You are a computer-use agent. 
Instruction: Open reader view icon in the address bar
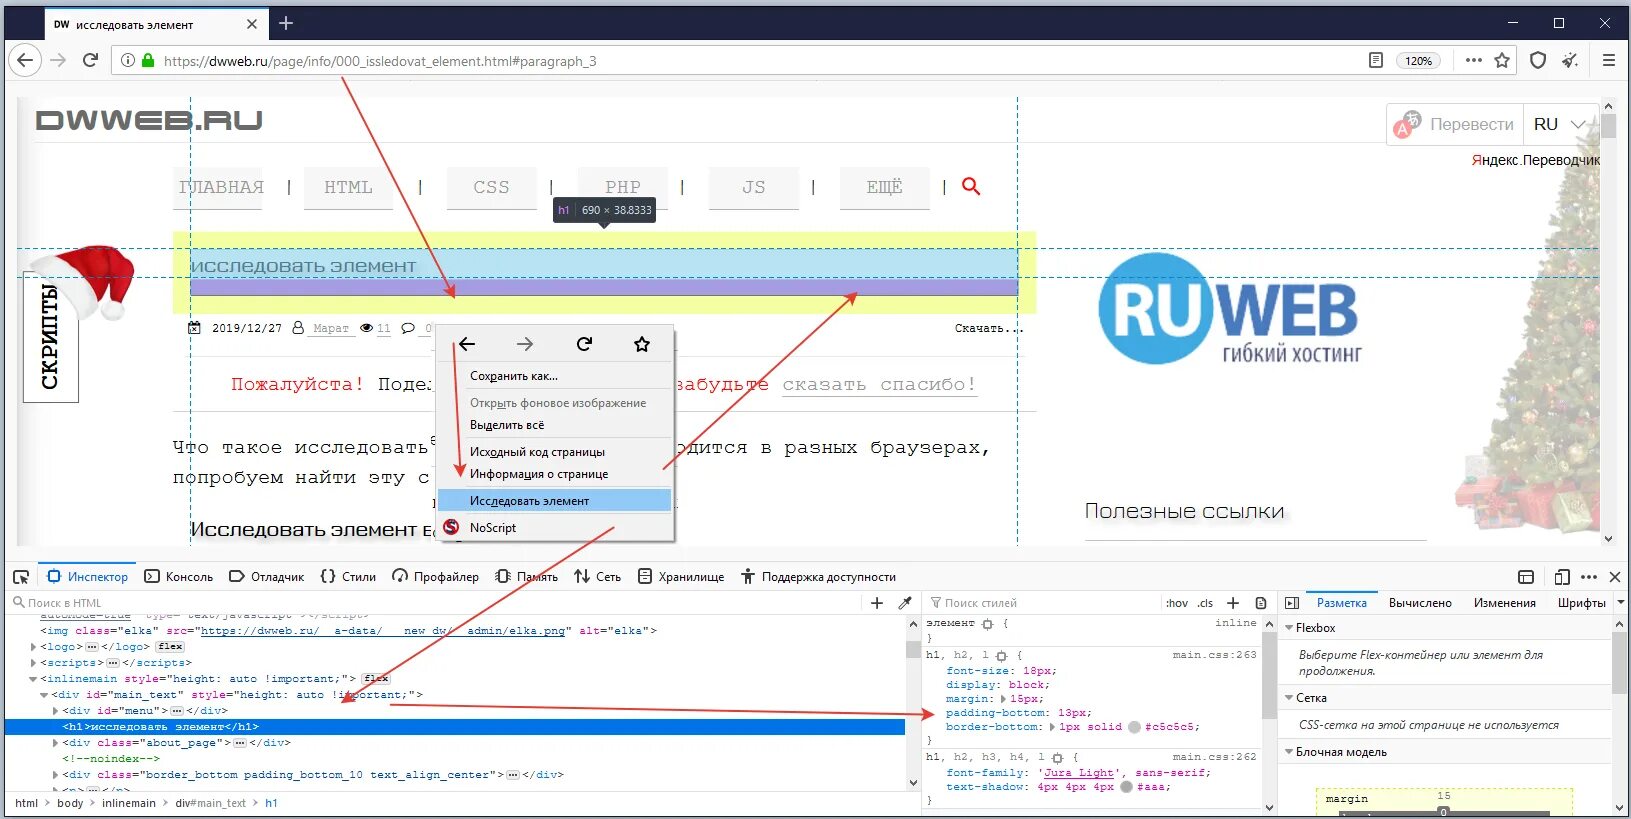click(x=1376, y=61)
